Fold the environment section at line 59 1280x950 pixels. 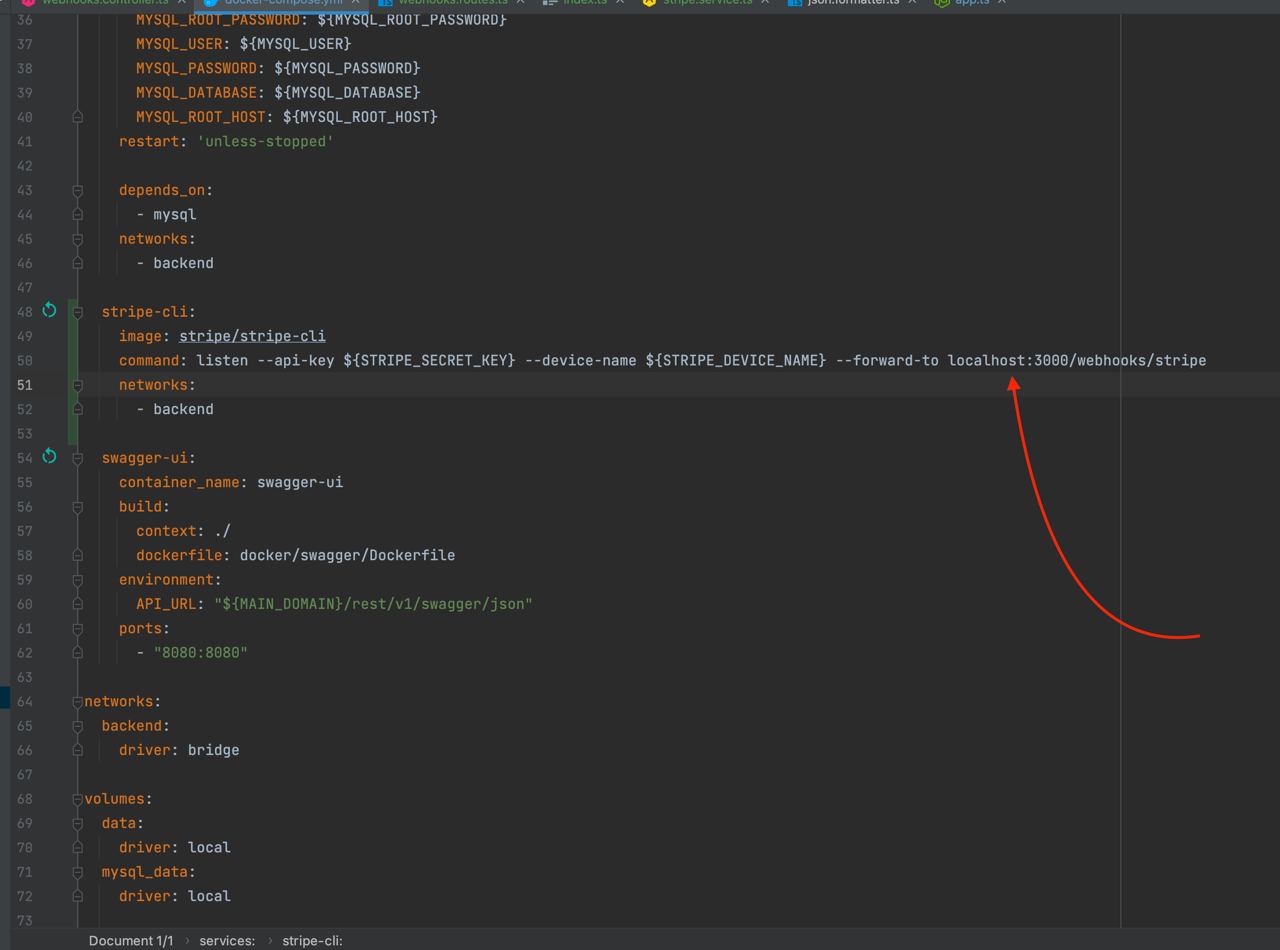tap(77, 580)
